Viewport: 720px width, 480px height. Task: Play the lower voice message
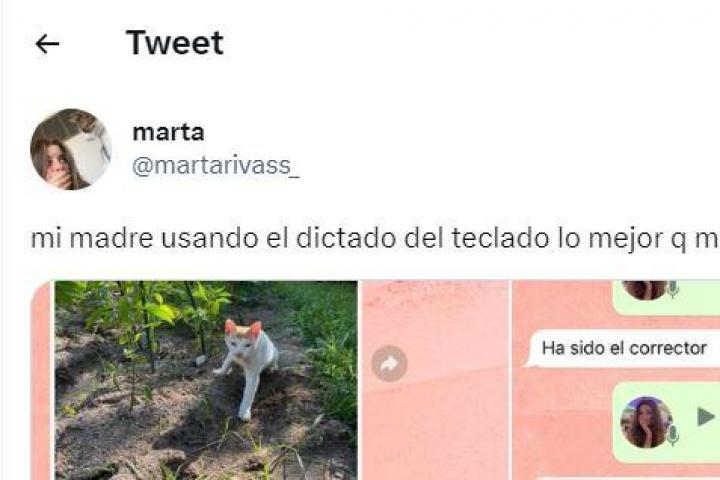tap(705, 417)
